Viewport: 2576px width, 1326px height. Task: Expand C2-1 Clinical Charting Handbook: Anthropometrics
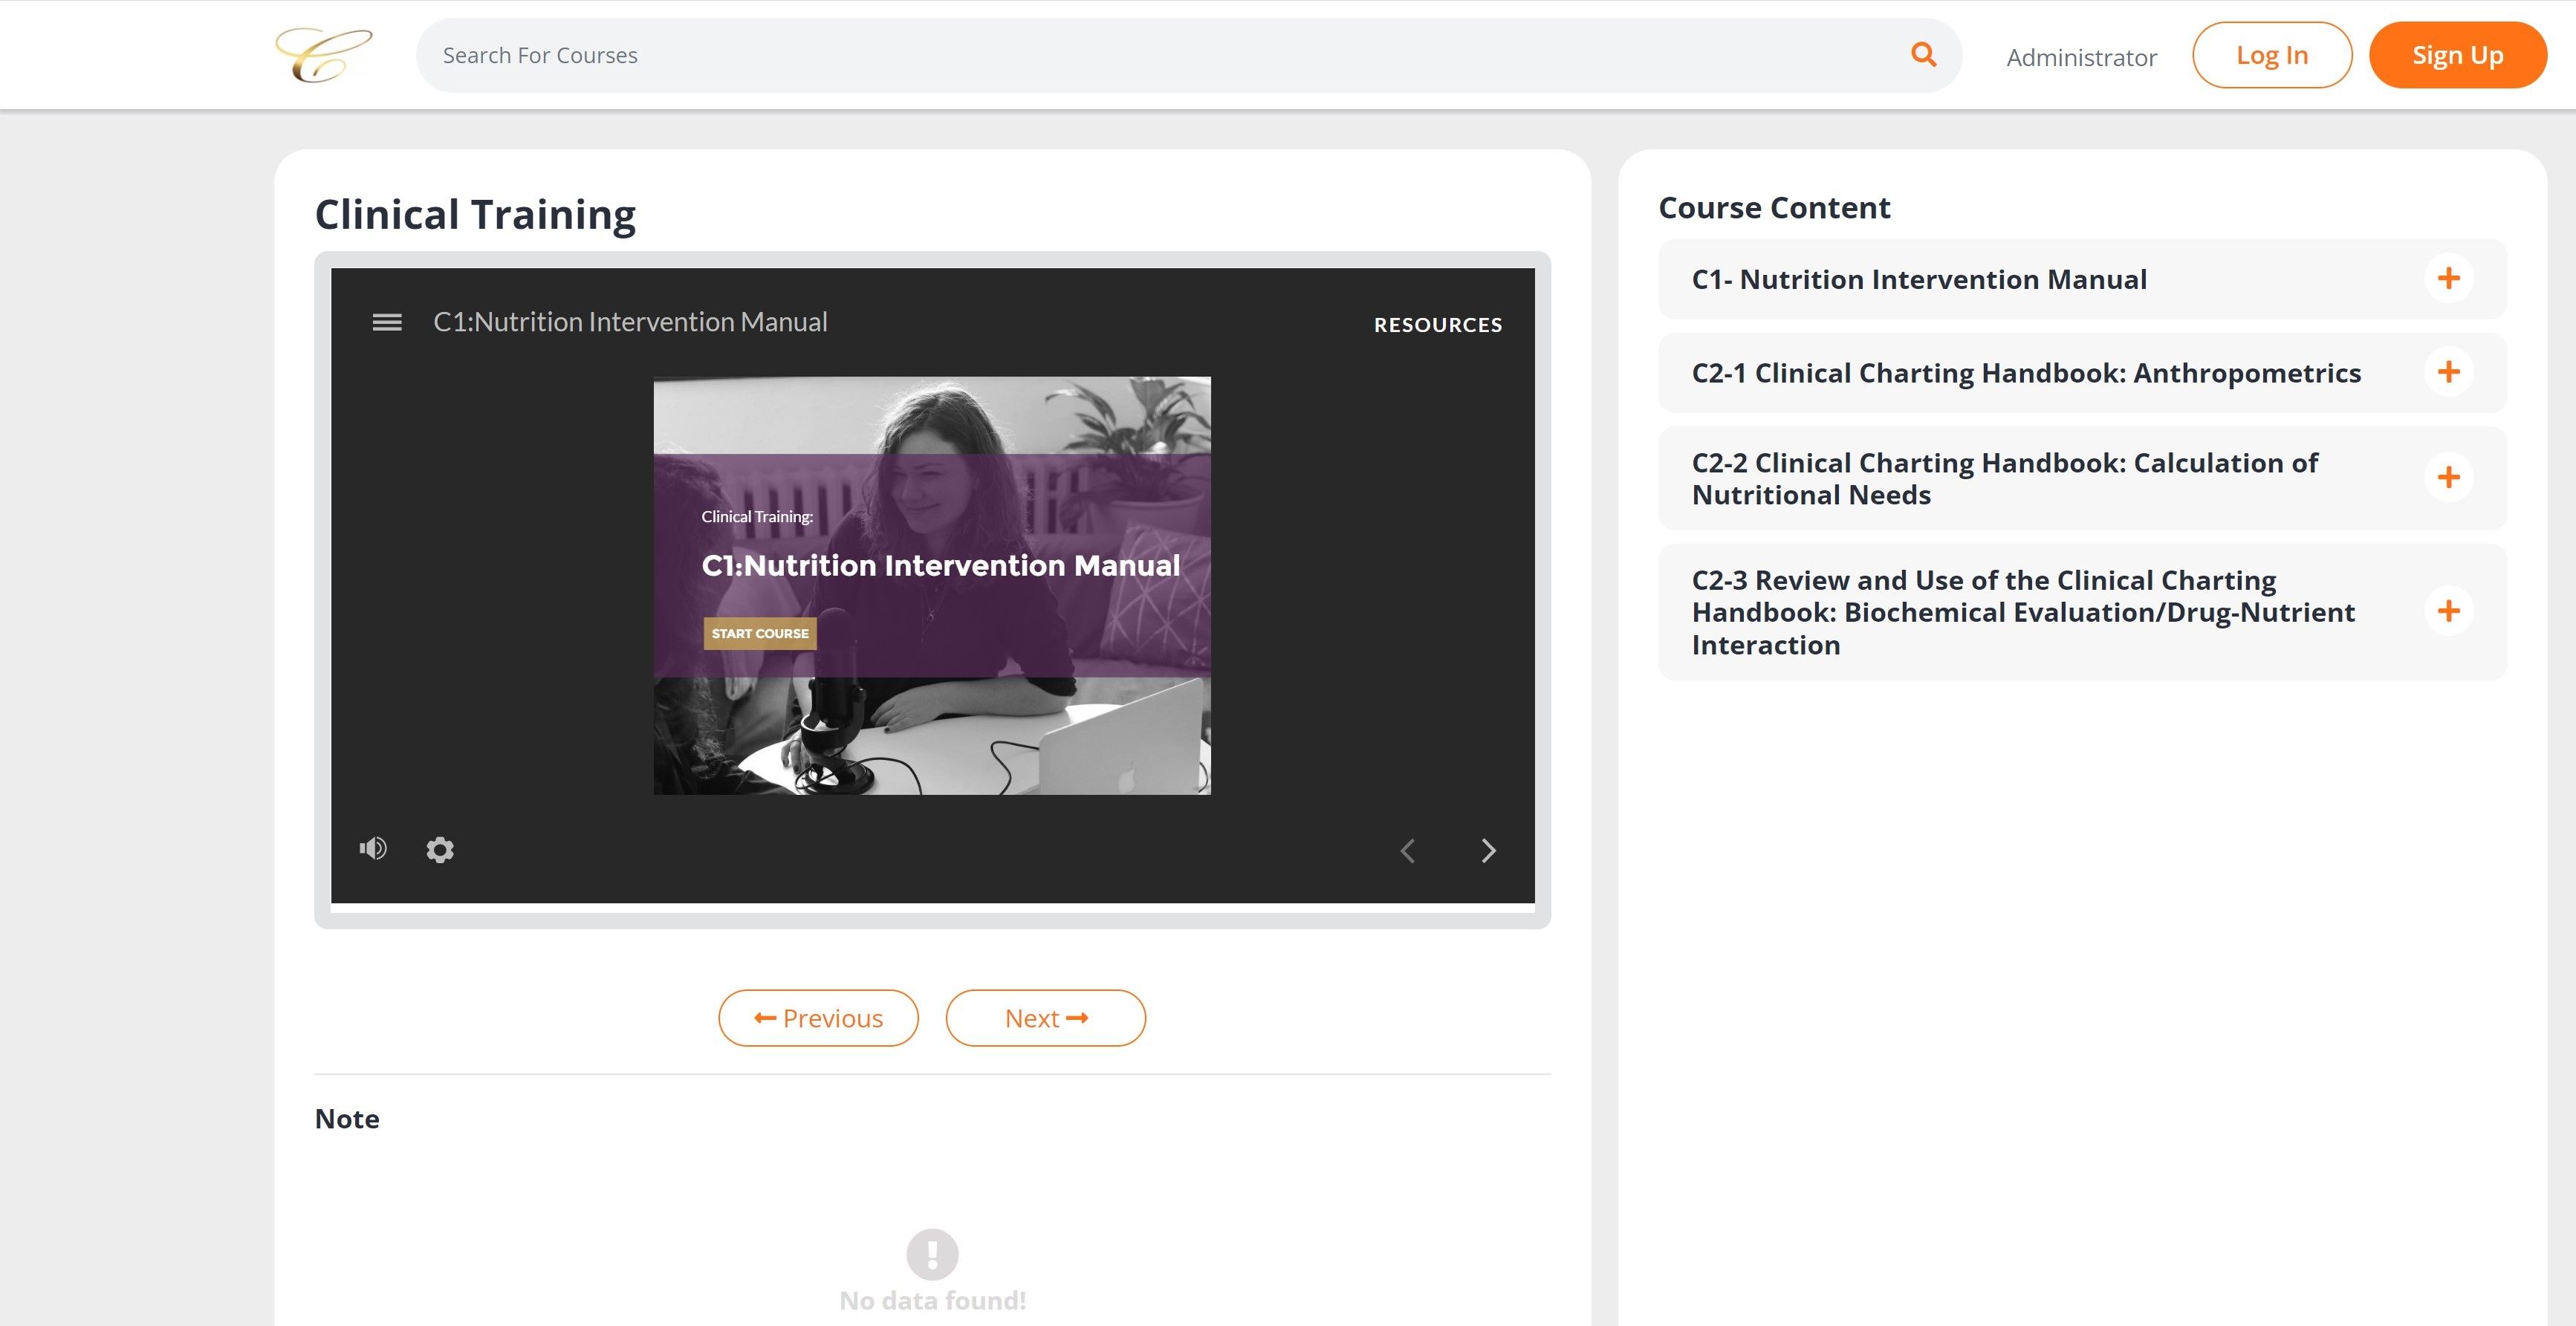(x=2449, y=371)
